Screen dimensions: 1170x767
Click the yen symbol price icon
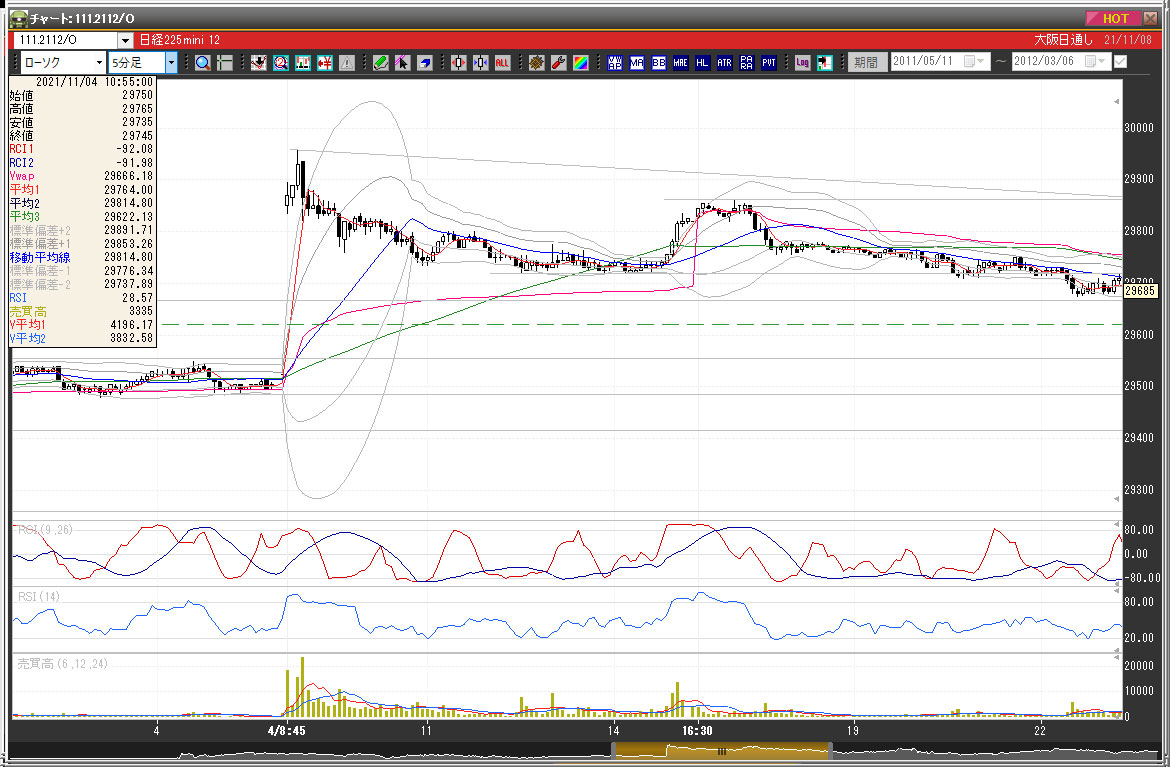click(325, 63)
